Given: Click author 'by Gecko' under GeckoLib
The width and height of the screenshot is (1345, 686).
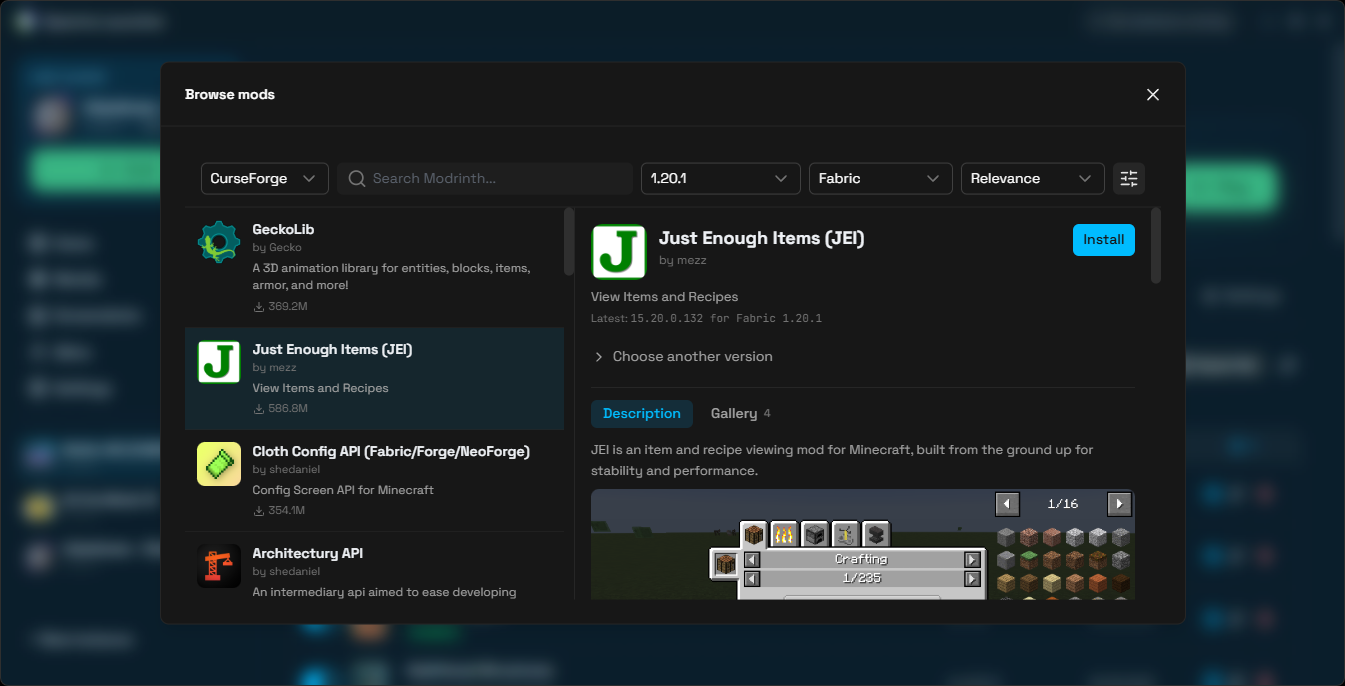Looking at the screenshot, I should 277,247.
